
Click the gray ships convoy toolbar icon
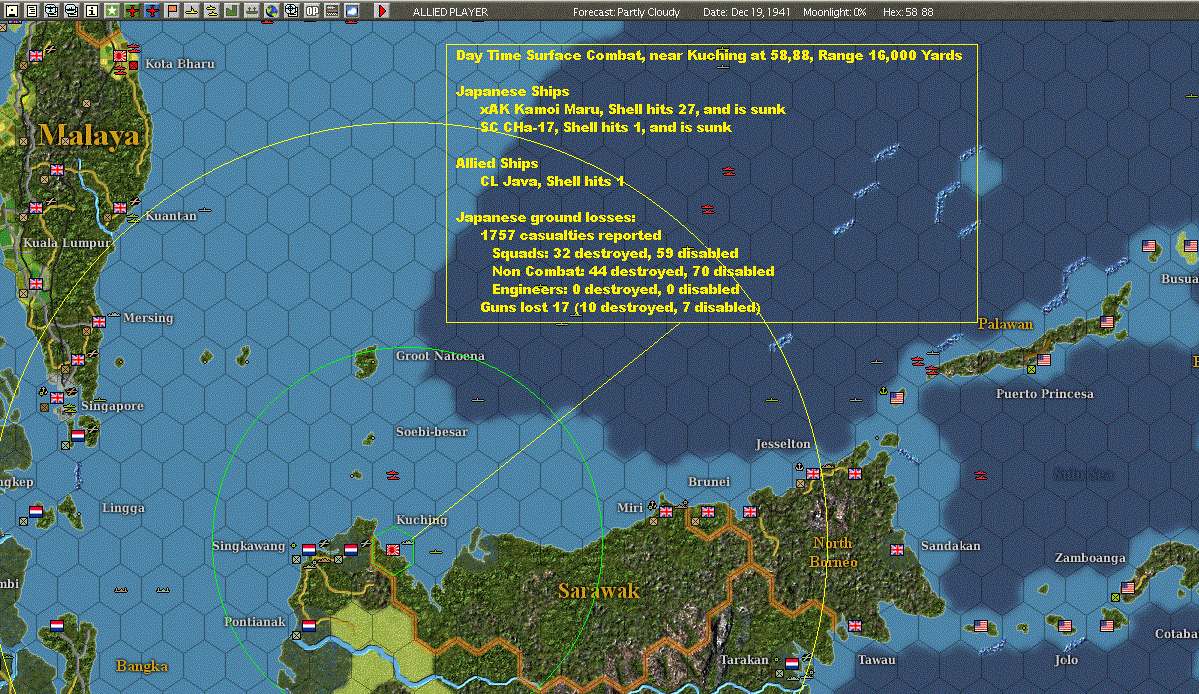pyautogui.click(x=252, y=11)
